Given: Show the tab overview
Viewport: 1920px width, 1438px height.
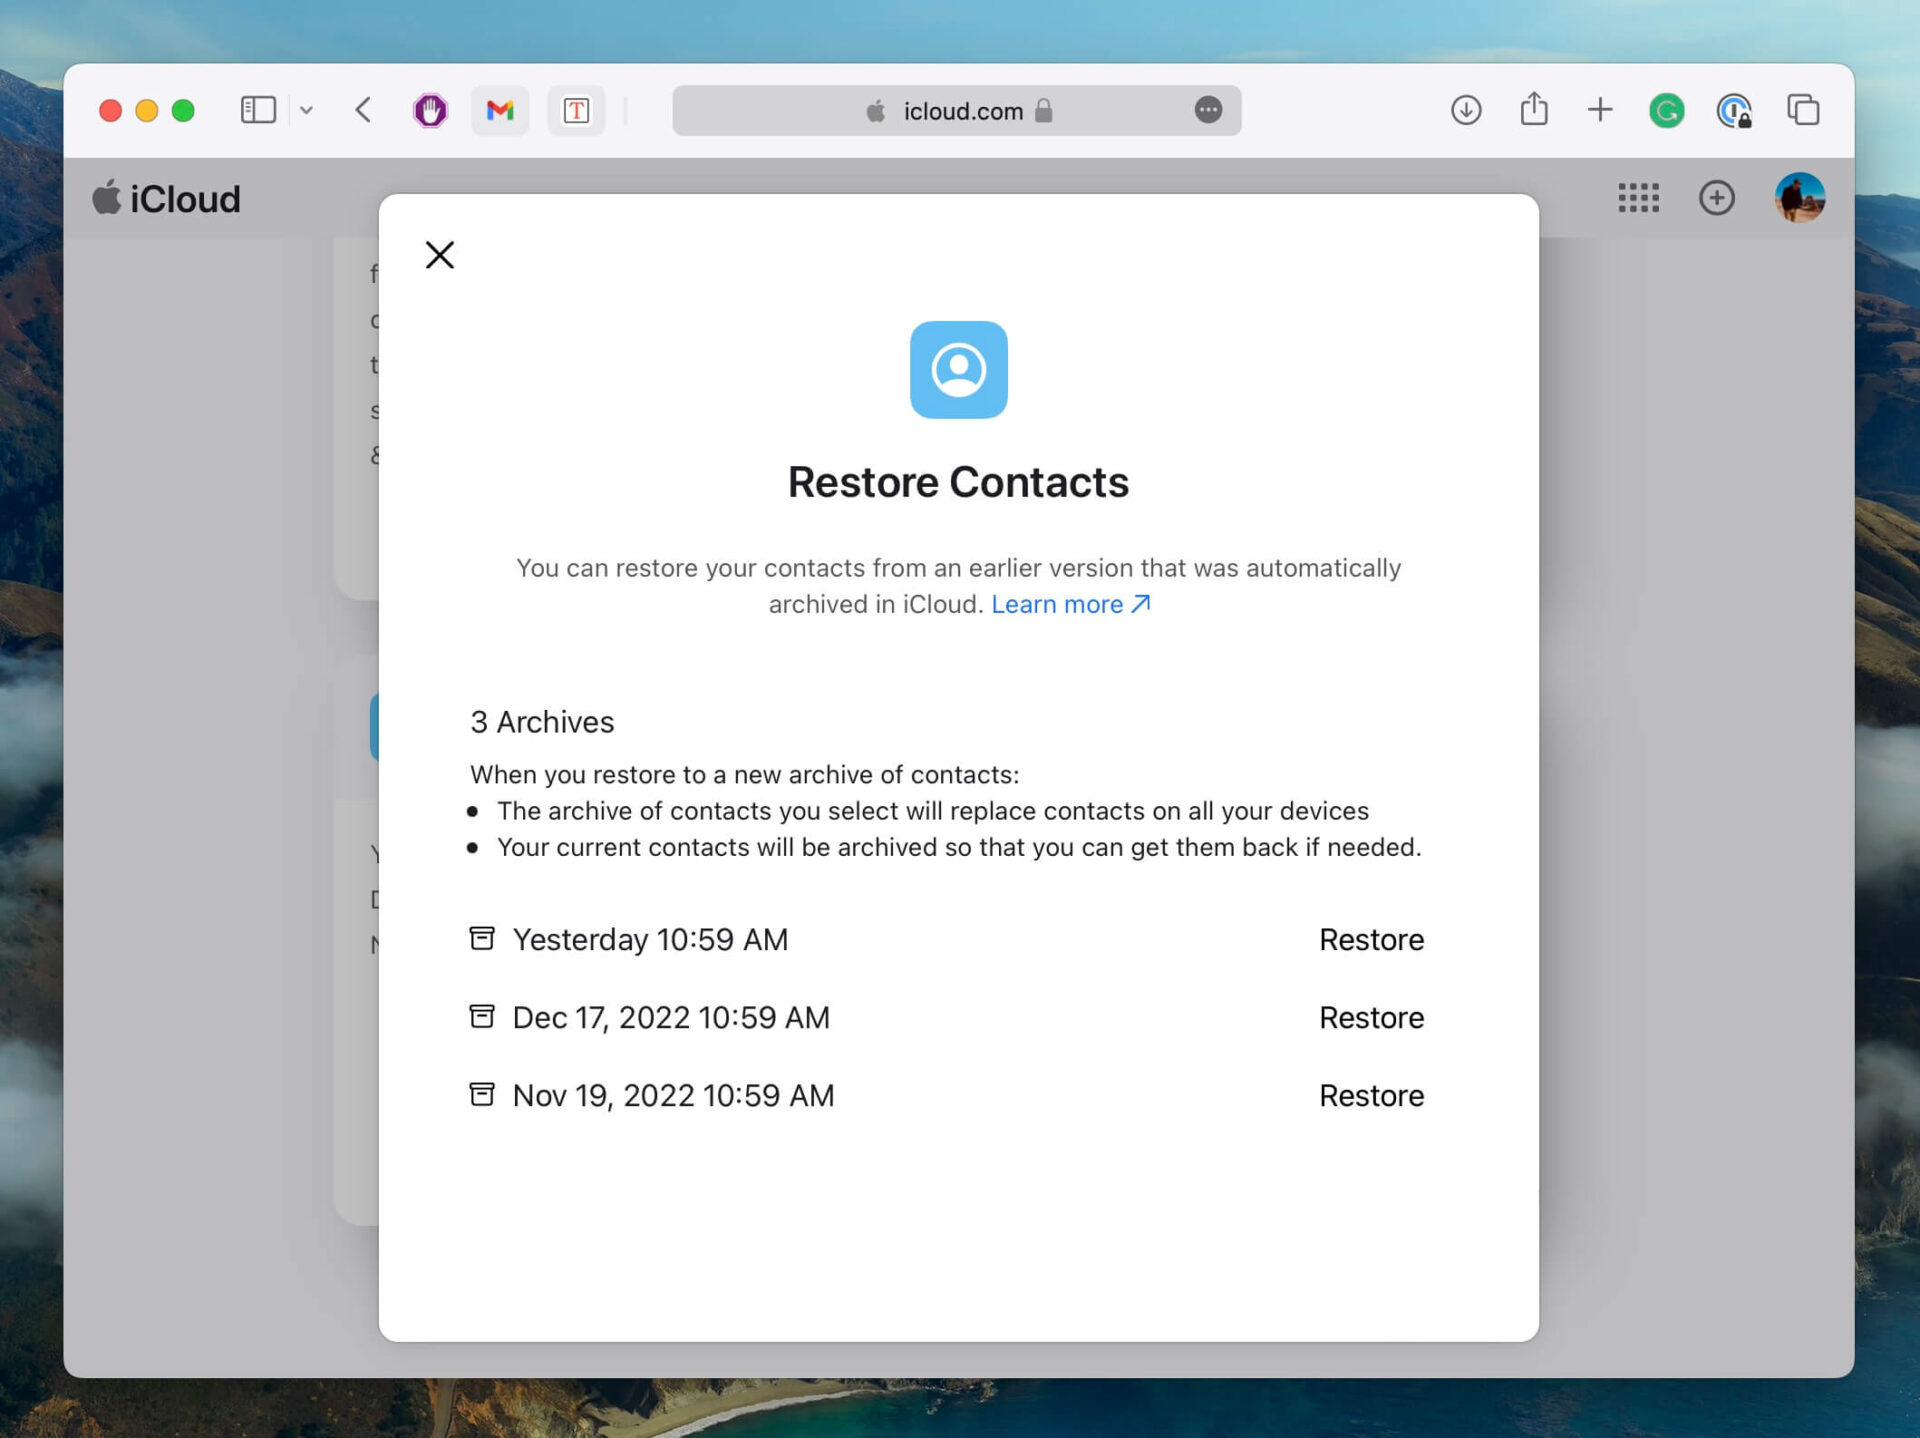Looking at the screenshot, I should (x=1804, y=111).
